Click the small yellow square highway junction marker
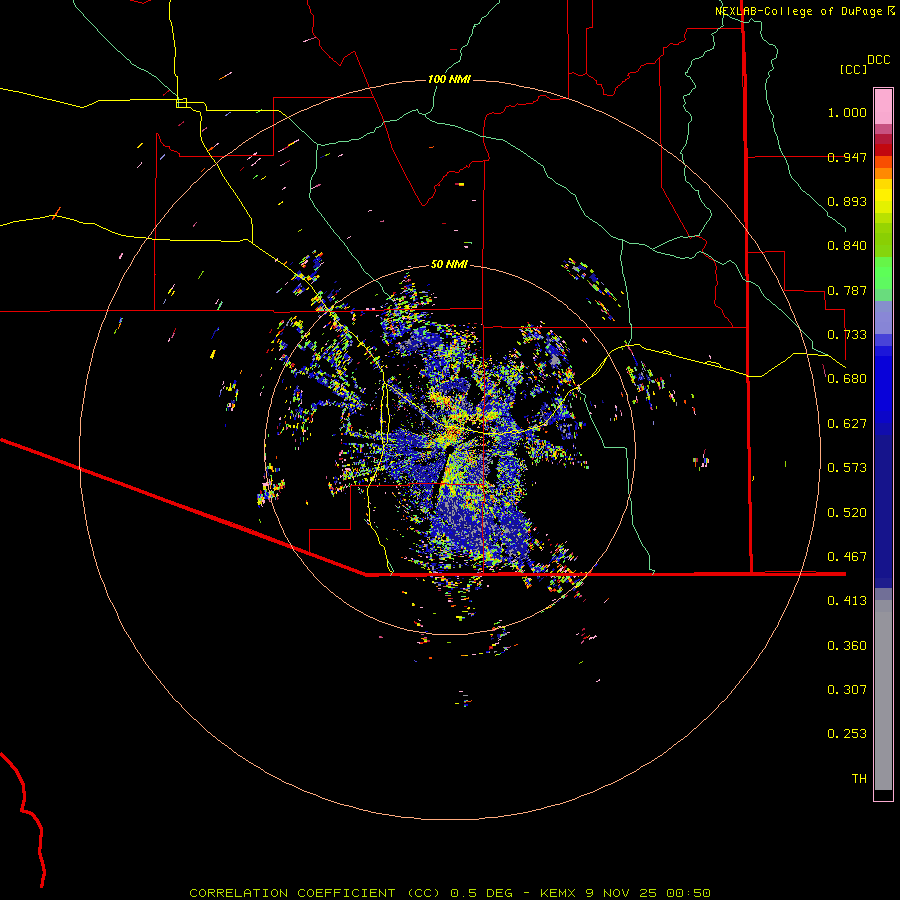Screen dimensions: 900x900 [181, 103]
